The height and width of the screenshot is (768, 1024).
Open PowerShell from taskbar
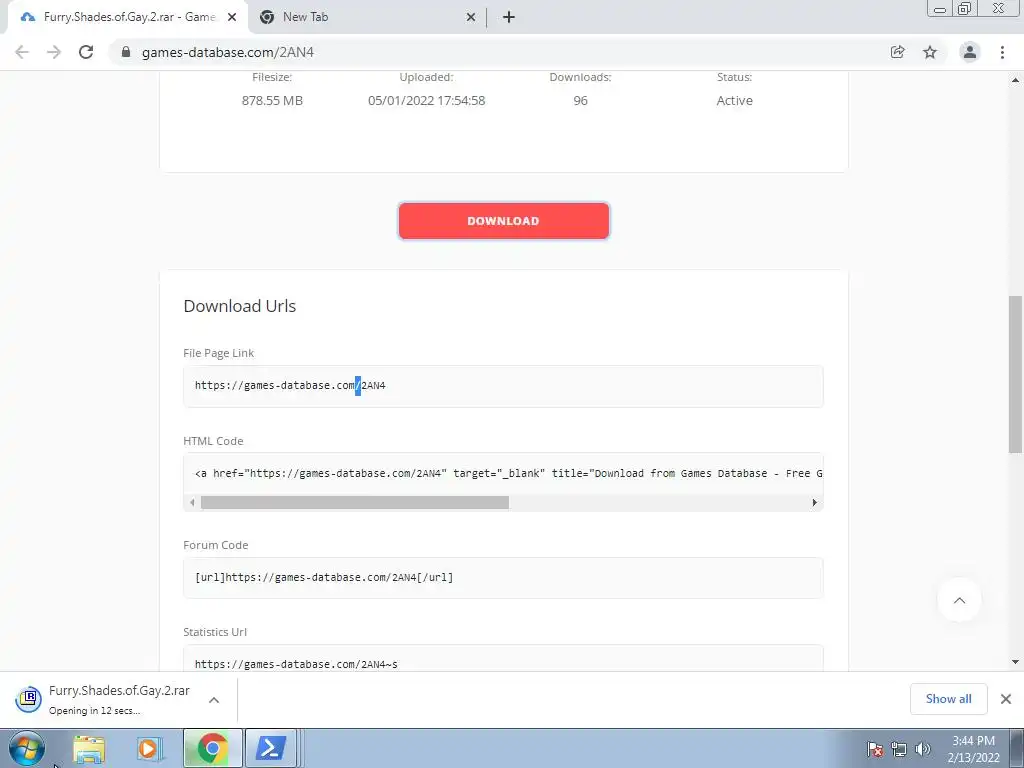pyautogui.click(x=270, y=748)
